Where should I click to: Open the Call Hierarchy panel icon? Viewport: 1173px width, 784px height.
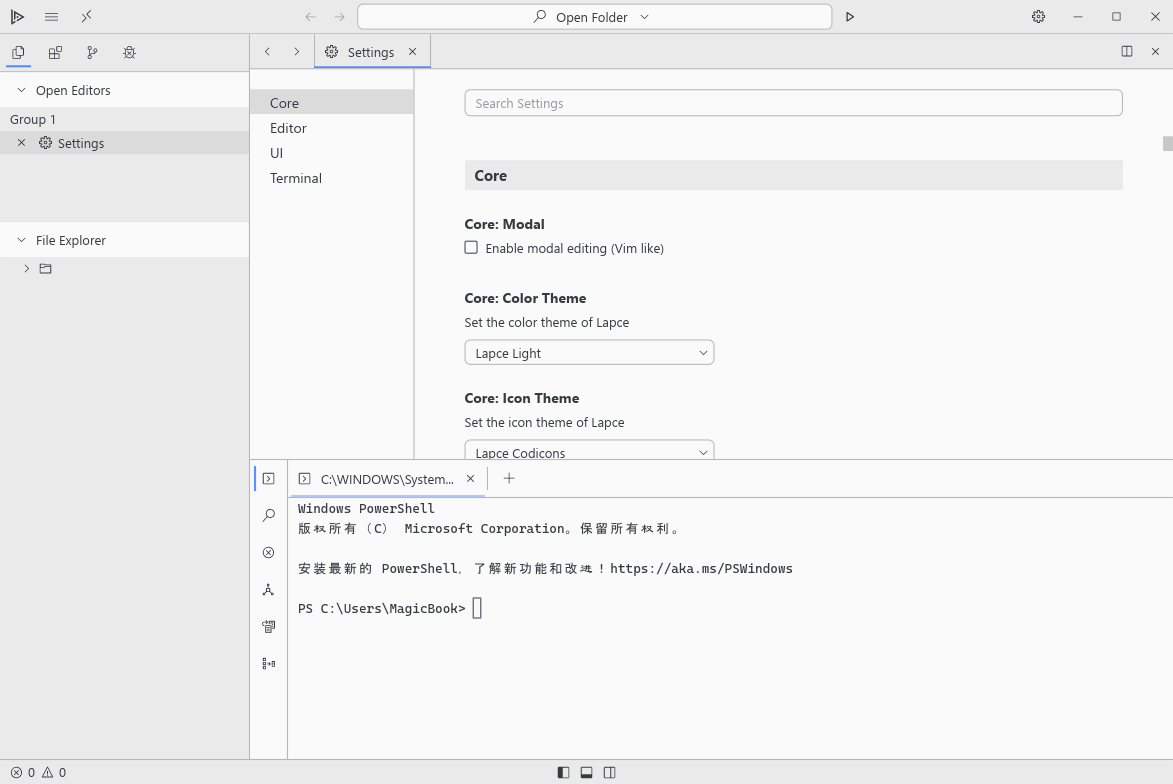[x=269, y=589]
